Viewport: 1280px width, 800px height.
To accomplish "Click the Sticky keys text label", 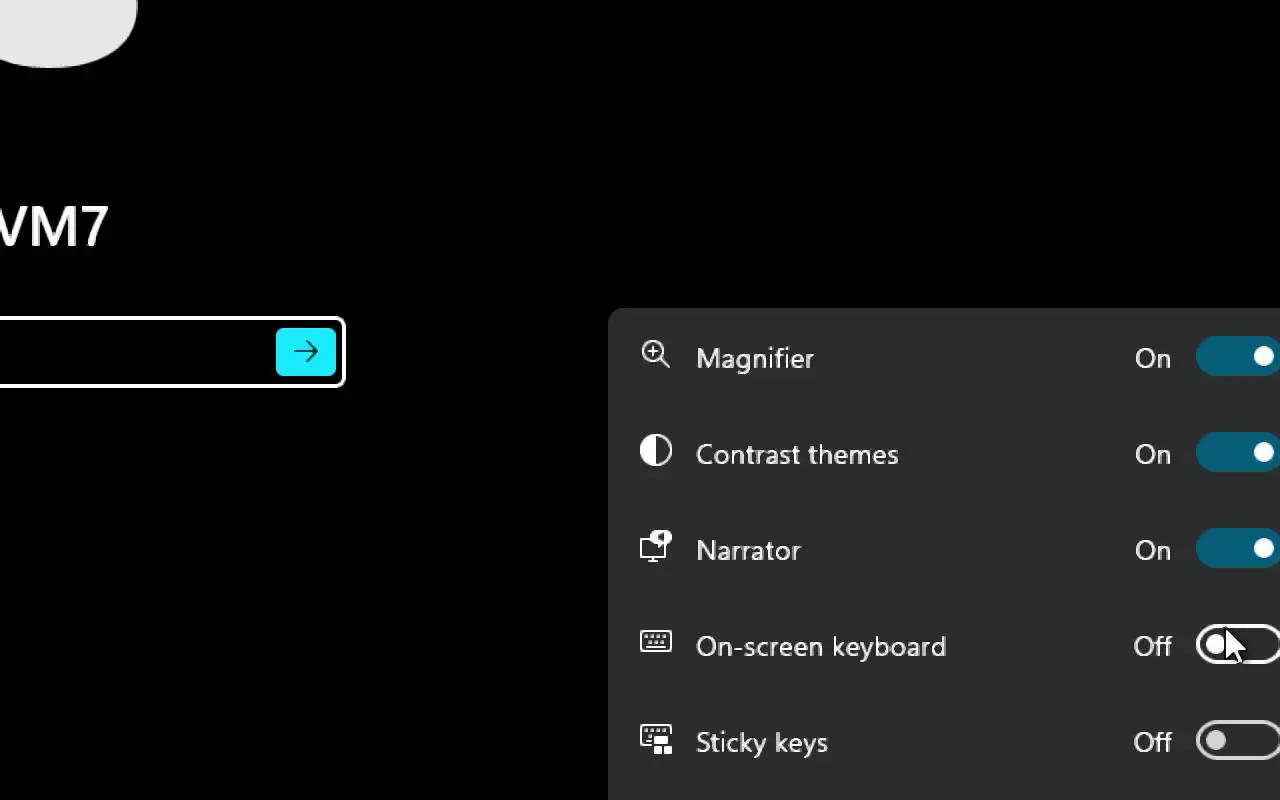I will [x=762, y=742].
